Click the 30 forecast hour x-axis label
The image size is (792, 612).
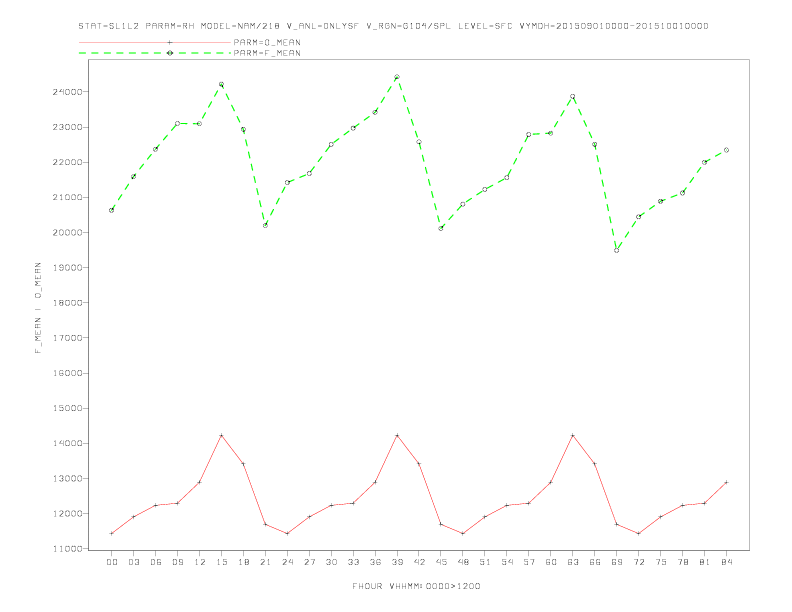[x=331, y=562]
